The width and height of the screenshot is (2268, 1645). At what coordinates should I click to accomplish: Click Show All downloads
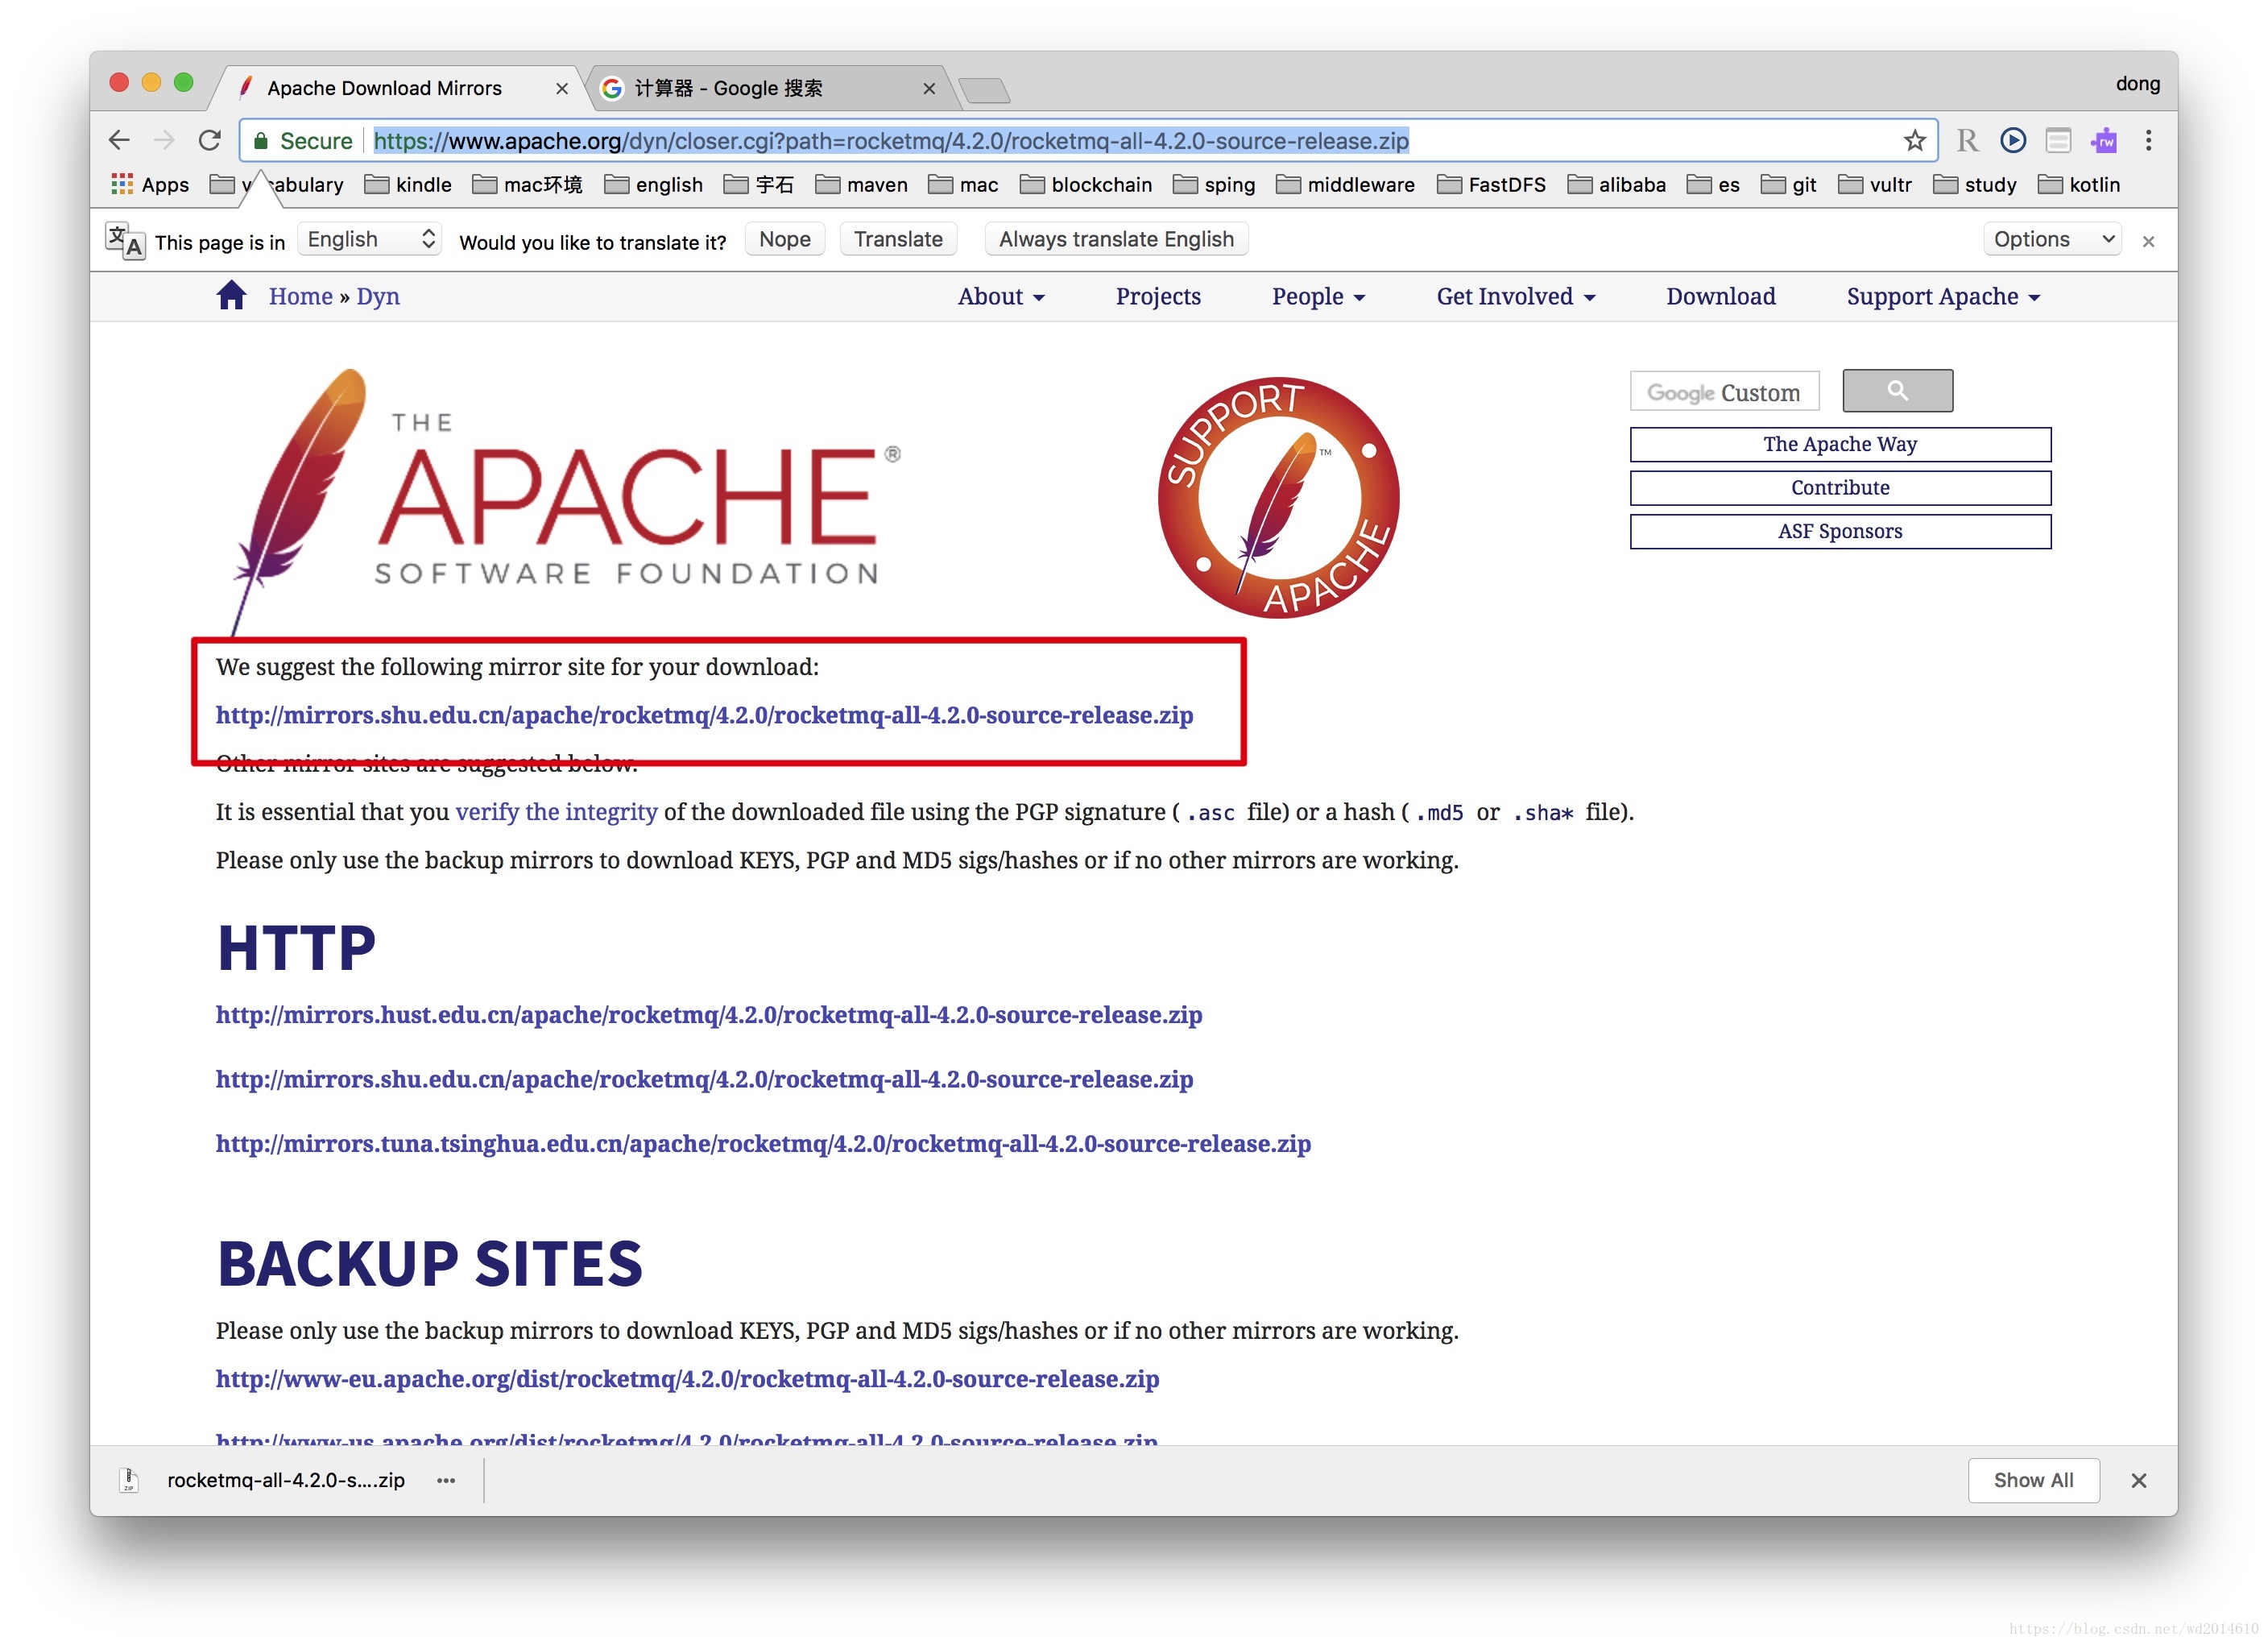[2033, 1481]
